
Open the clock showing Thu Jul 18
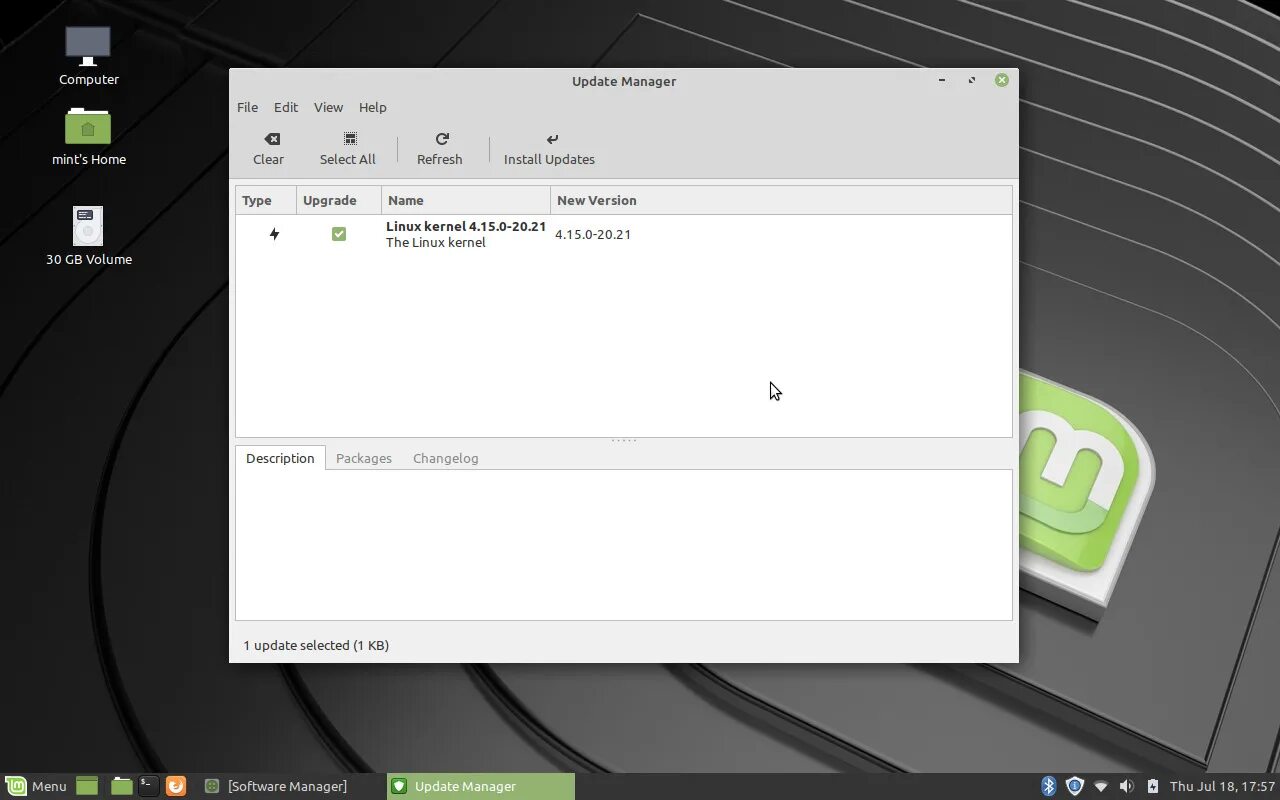1222,786
